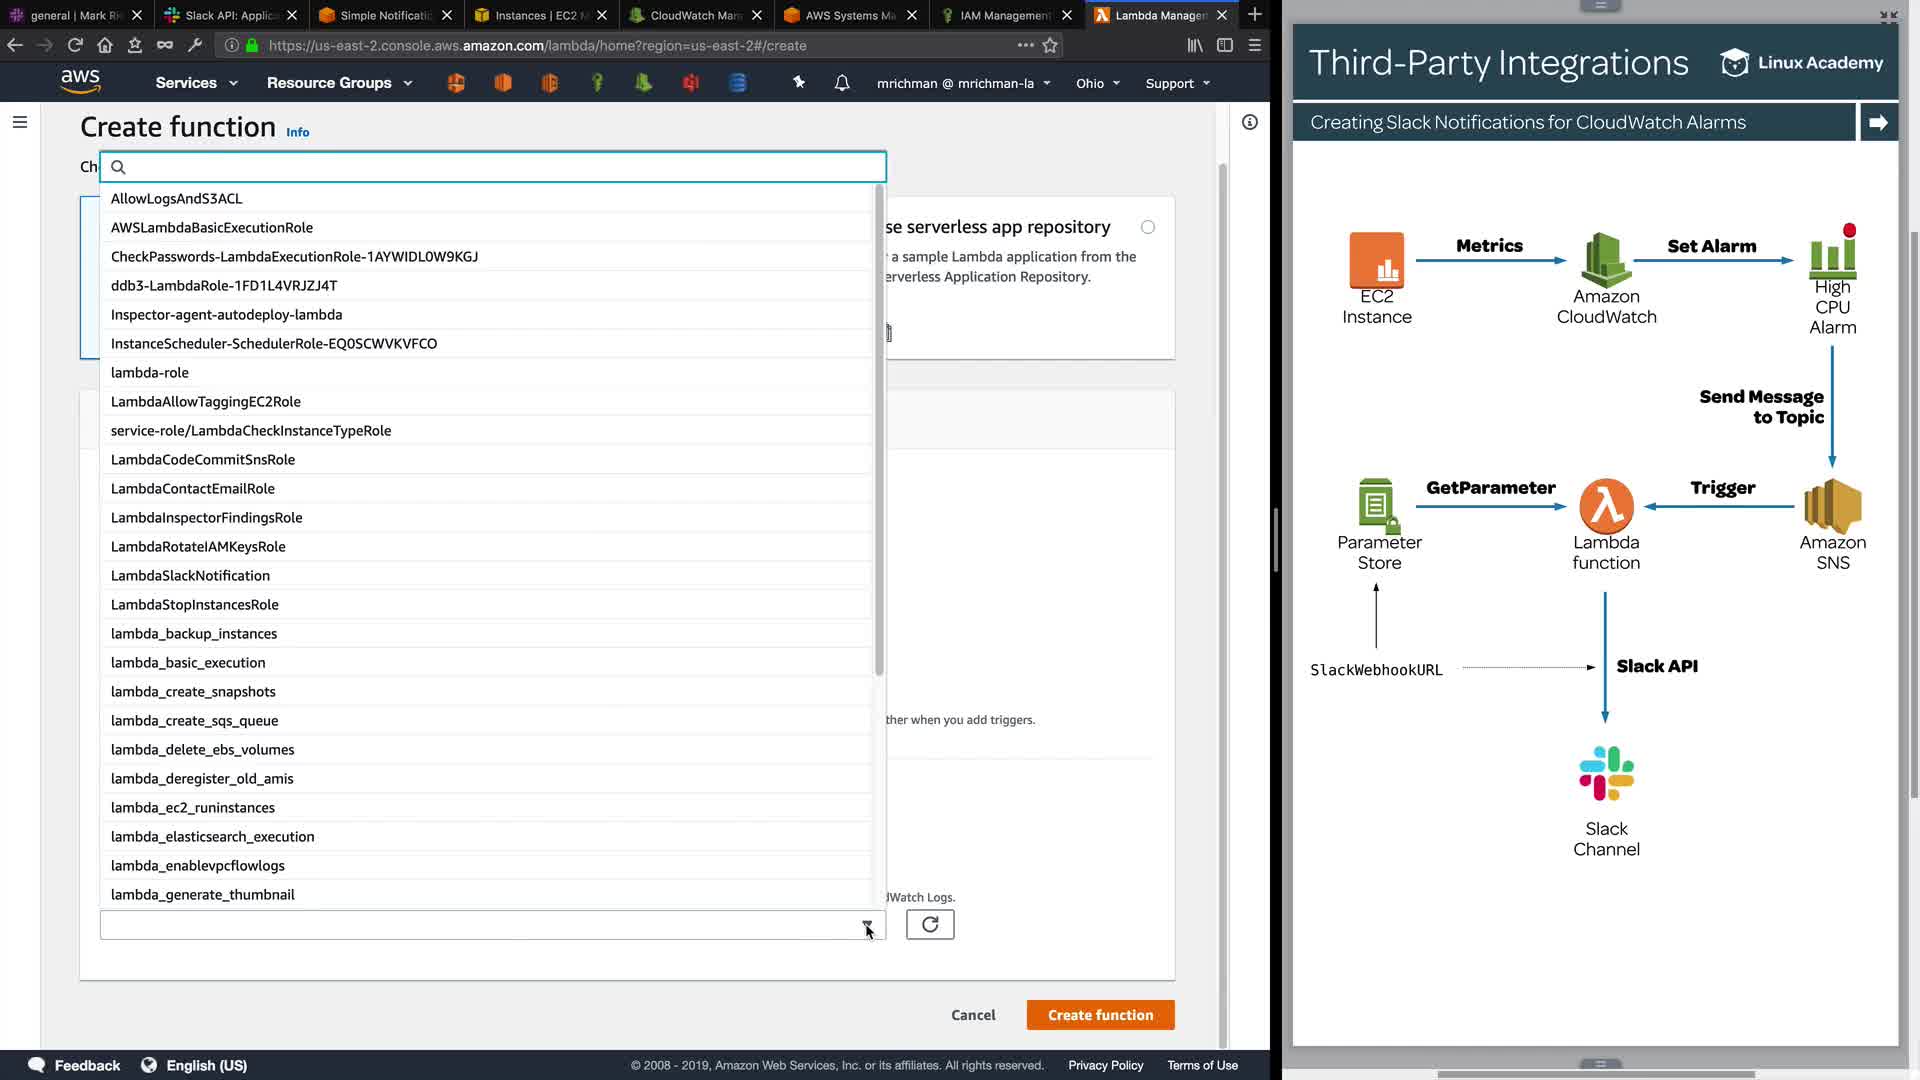
Task: Click the browser reload icon
Action: [75, 45]
